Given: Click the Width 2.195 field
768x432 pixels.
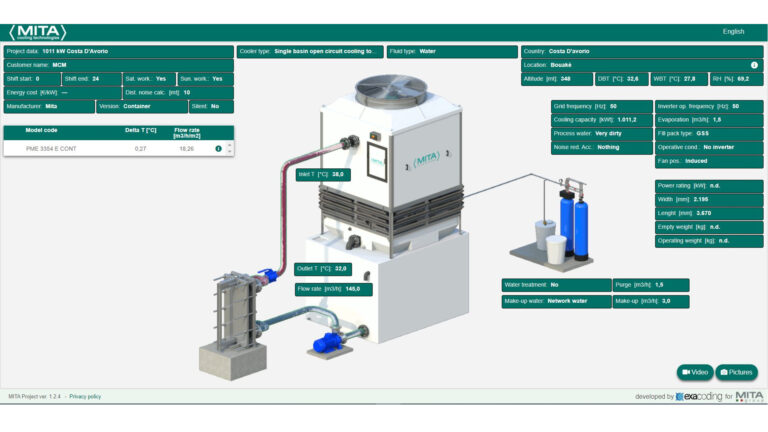Looking at the screenshot, I should pos(709,200).
